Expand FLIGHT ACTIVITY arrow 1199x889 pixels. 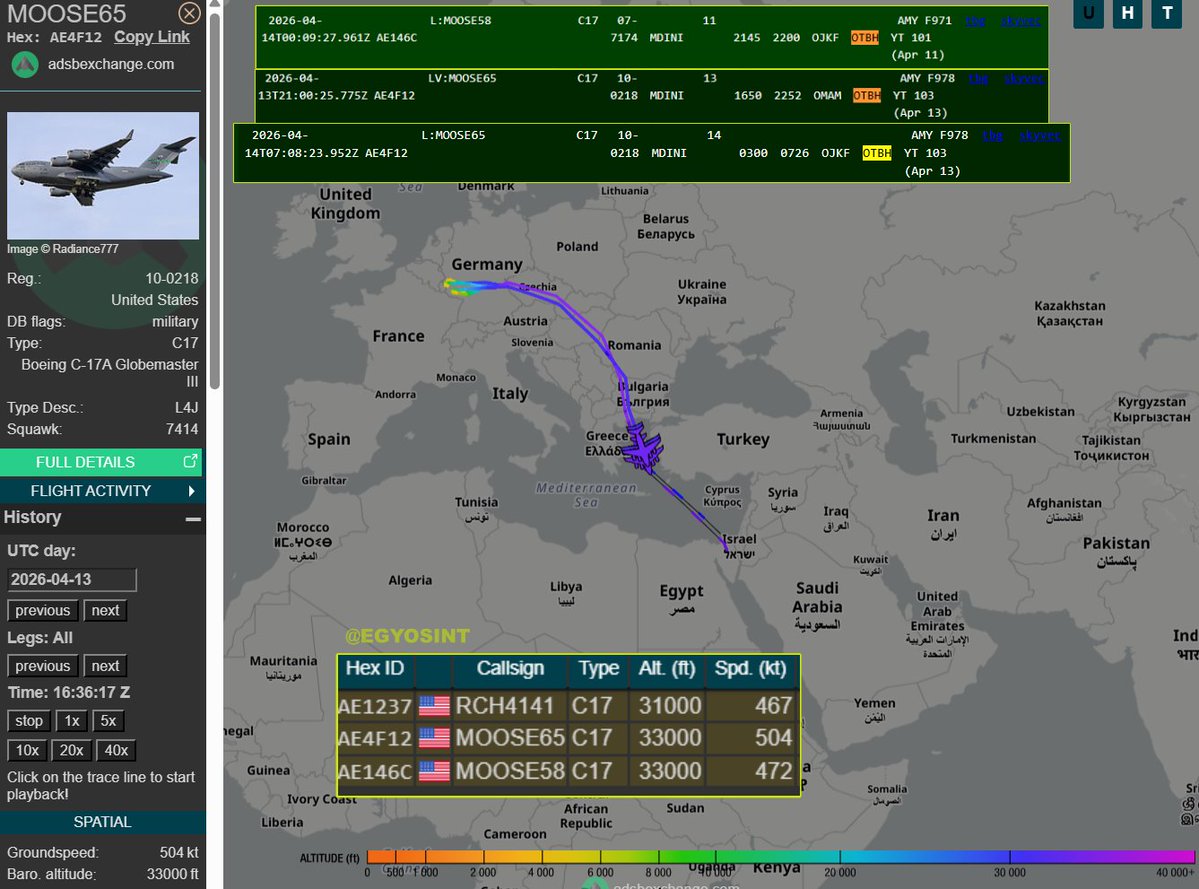click(191, 491)
